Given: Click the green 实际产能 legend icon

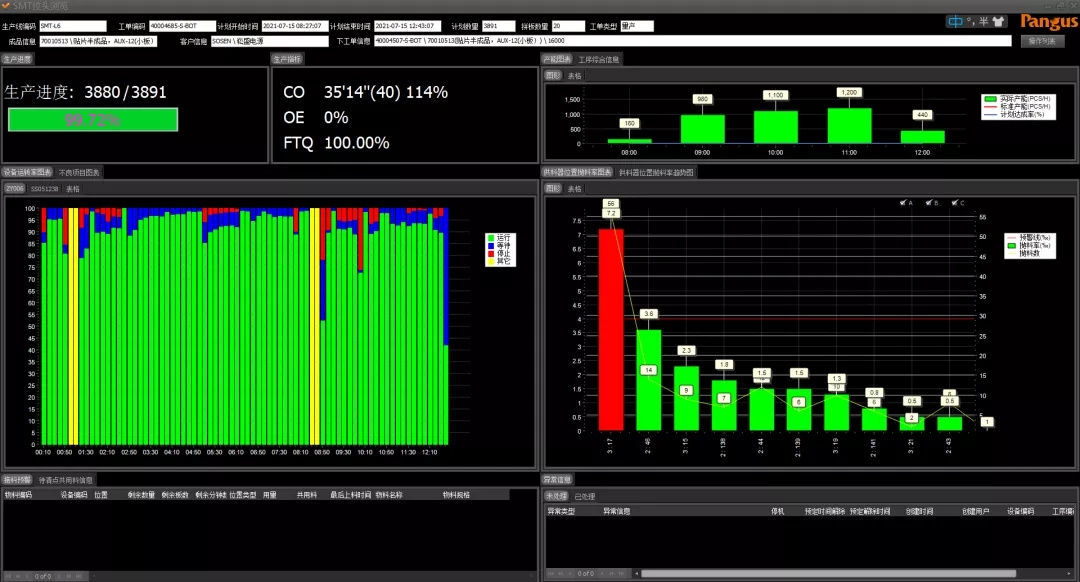Looking at the screenshot, I should coord(991,100).
